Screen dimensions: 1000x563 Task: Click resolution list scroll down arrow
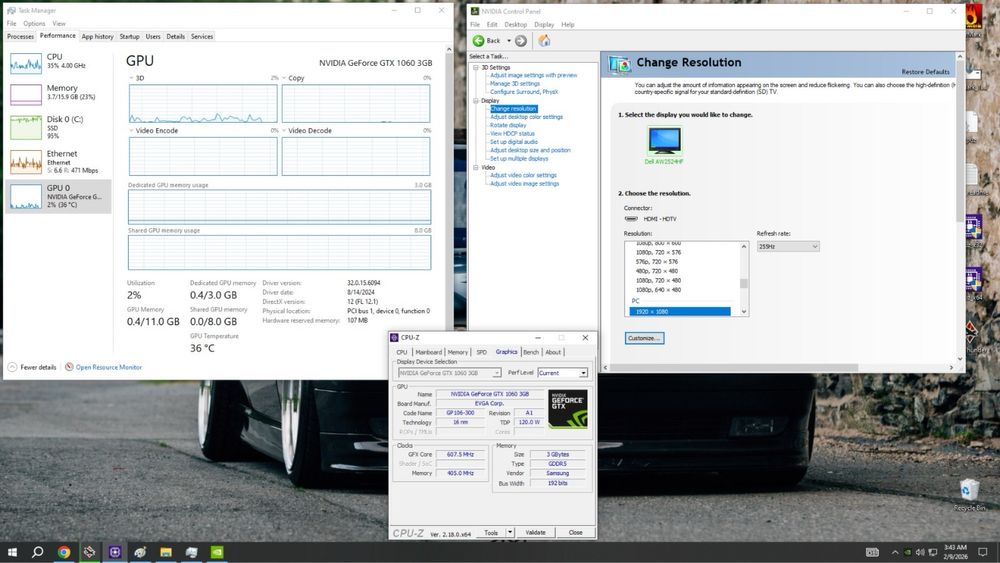744,312
